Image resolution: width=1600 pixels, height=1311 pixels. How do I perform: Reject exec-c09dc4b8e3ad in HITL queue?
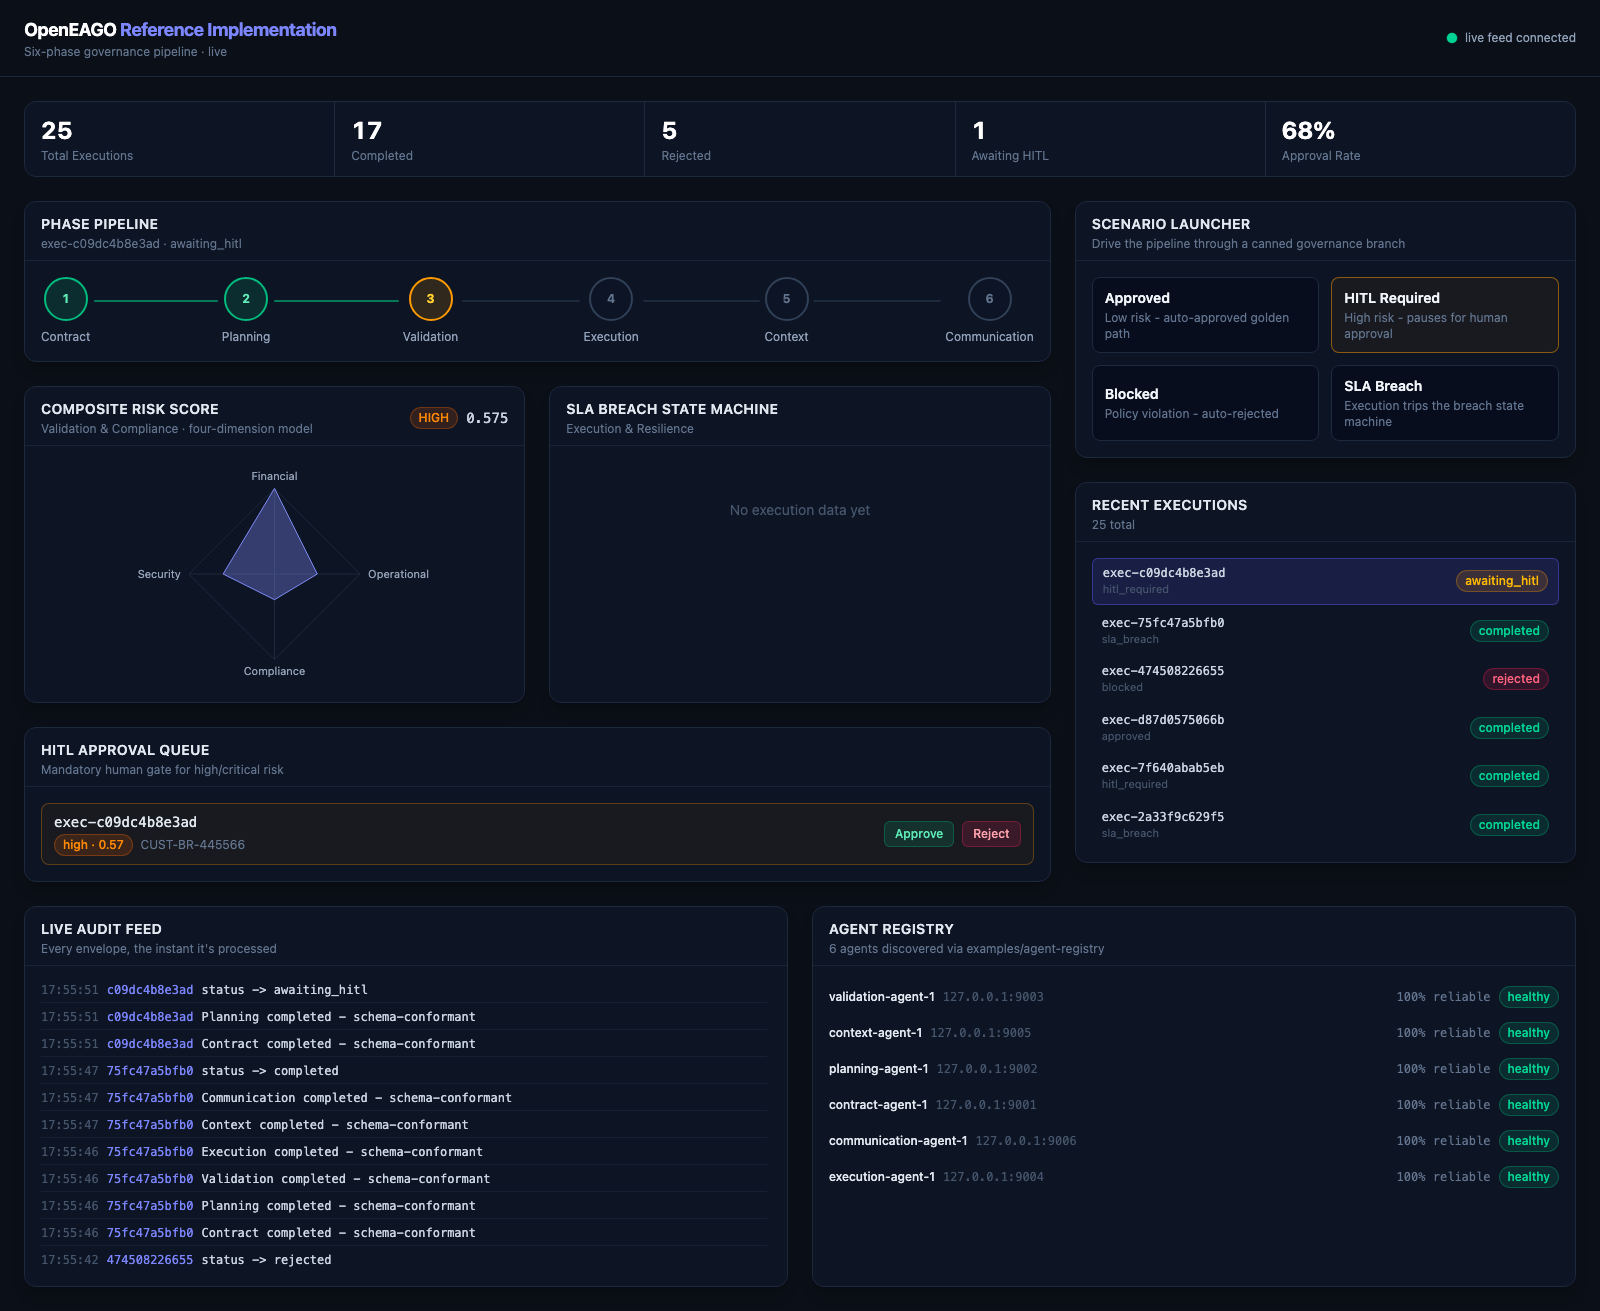(x=991, y=834)
